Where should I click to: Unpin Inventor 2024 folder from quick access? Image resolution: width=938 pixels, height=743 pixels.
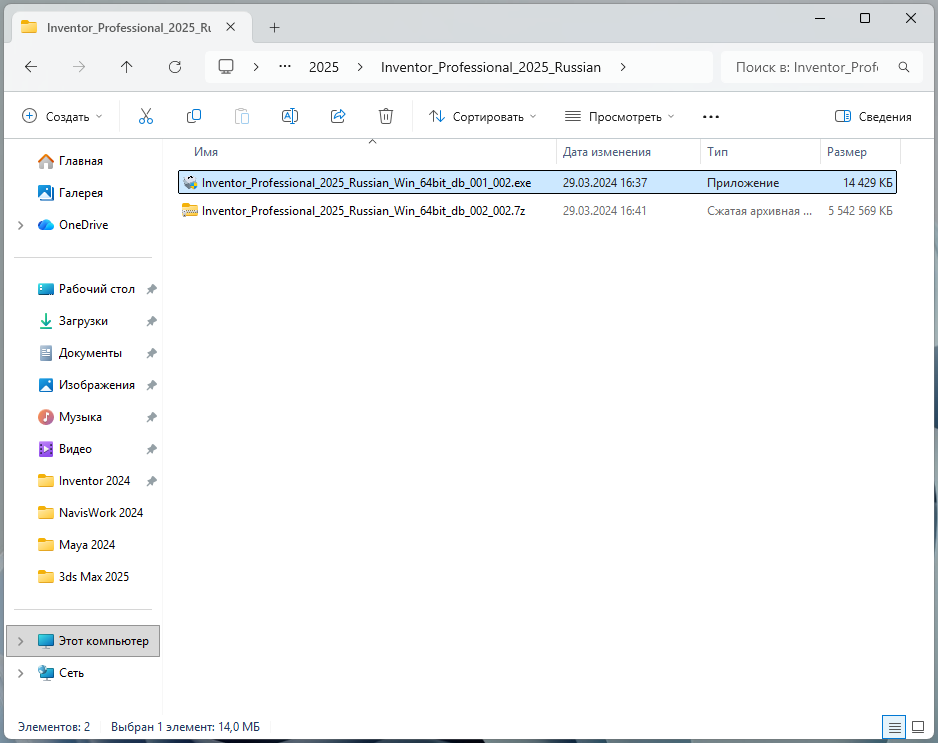151,481
